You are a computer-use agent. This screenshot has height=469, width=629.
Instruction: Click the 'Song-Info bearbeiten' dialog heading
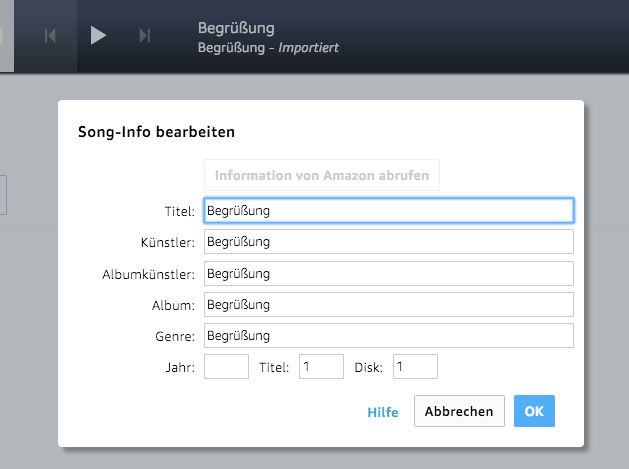(156, 131)
